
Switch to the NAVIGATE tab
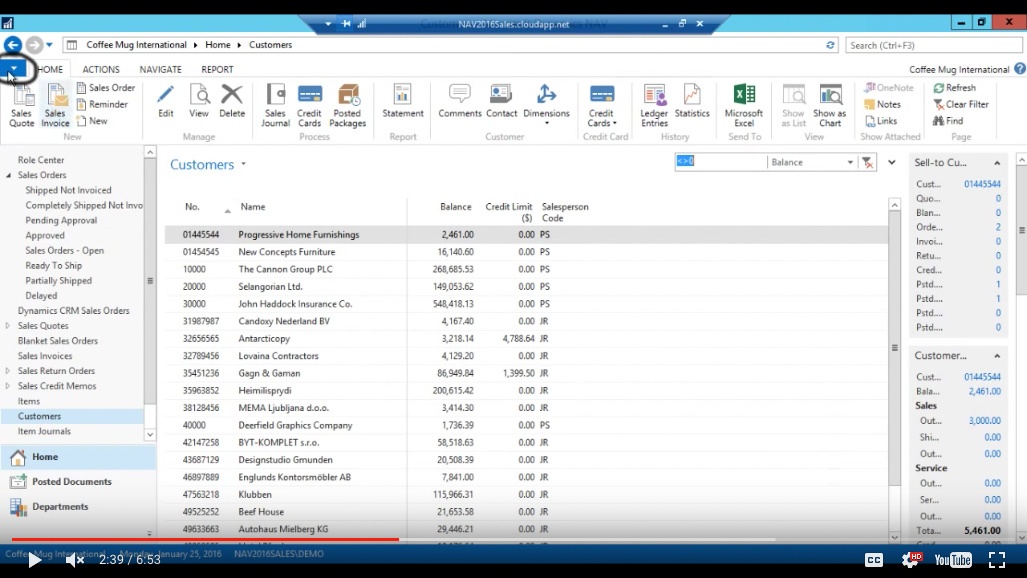pyautogui.click(x=160, y=69)
